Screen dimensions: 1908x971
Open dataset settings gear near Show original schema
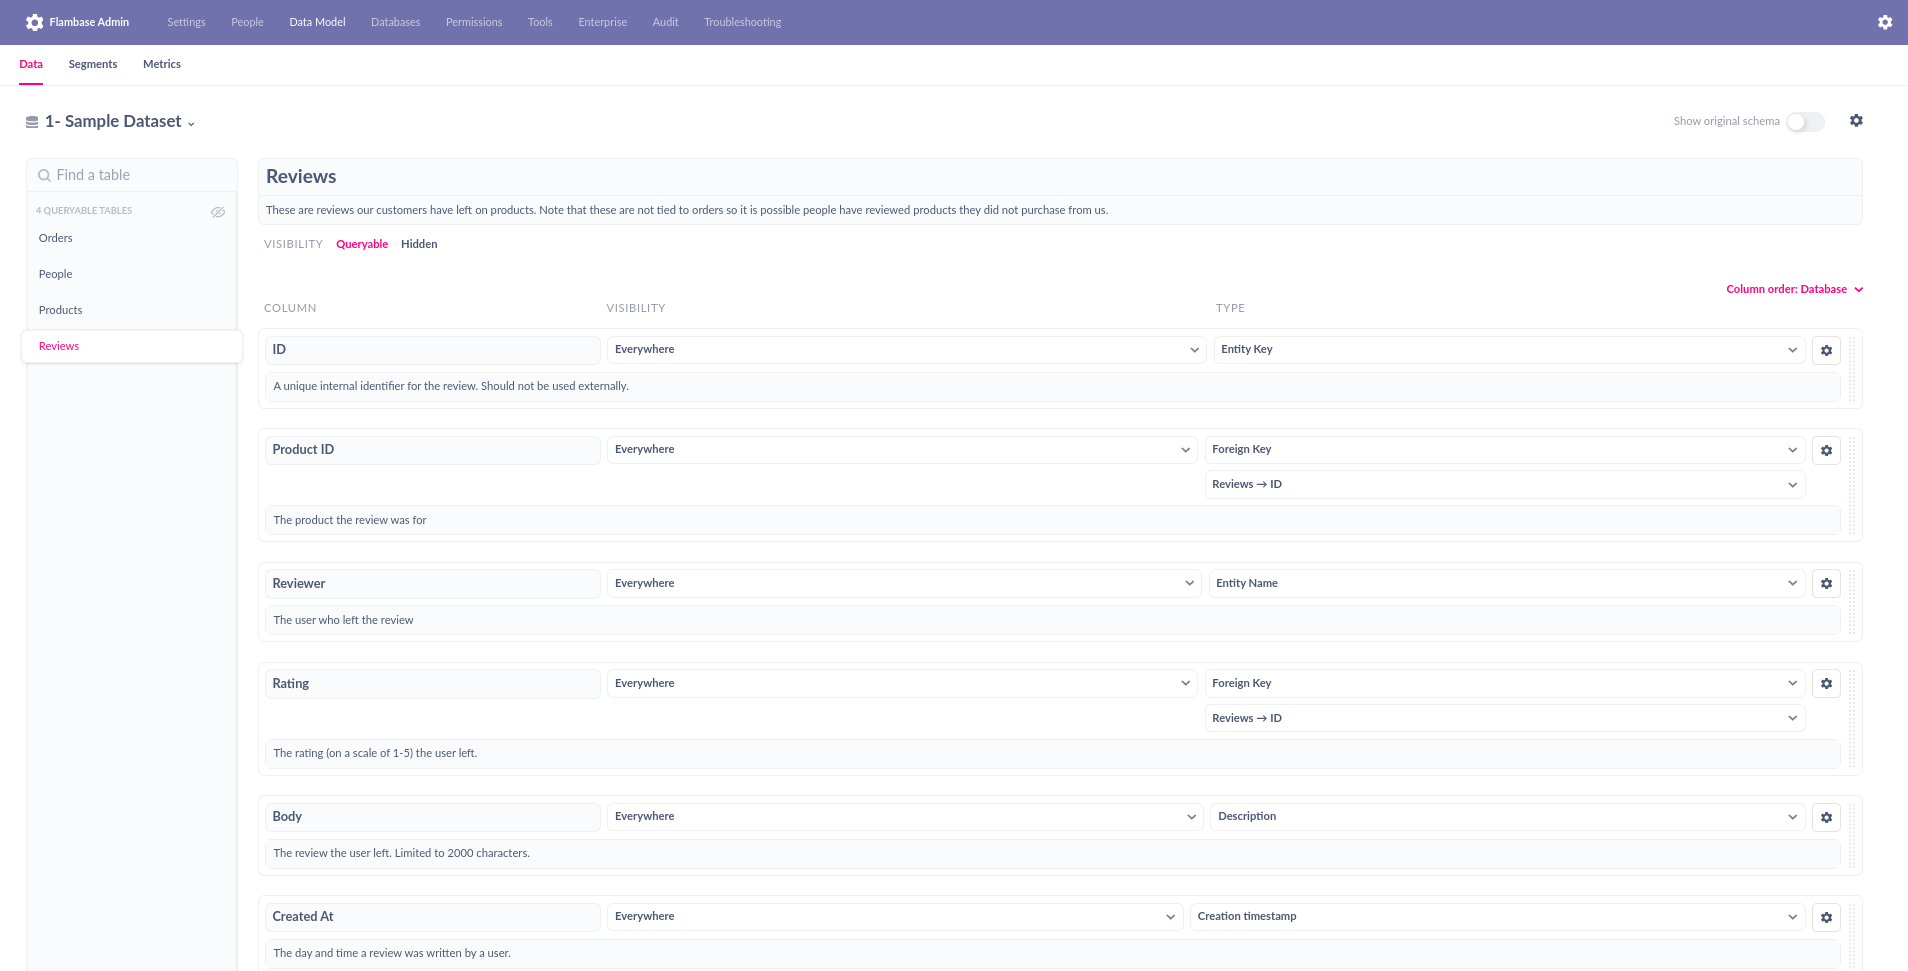point(1856,120)
